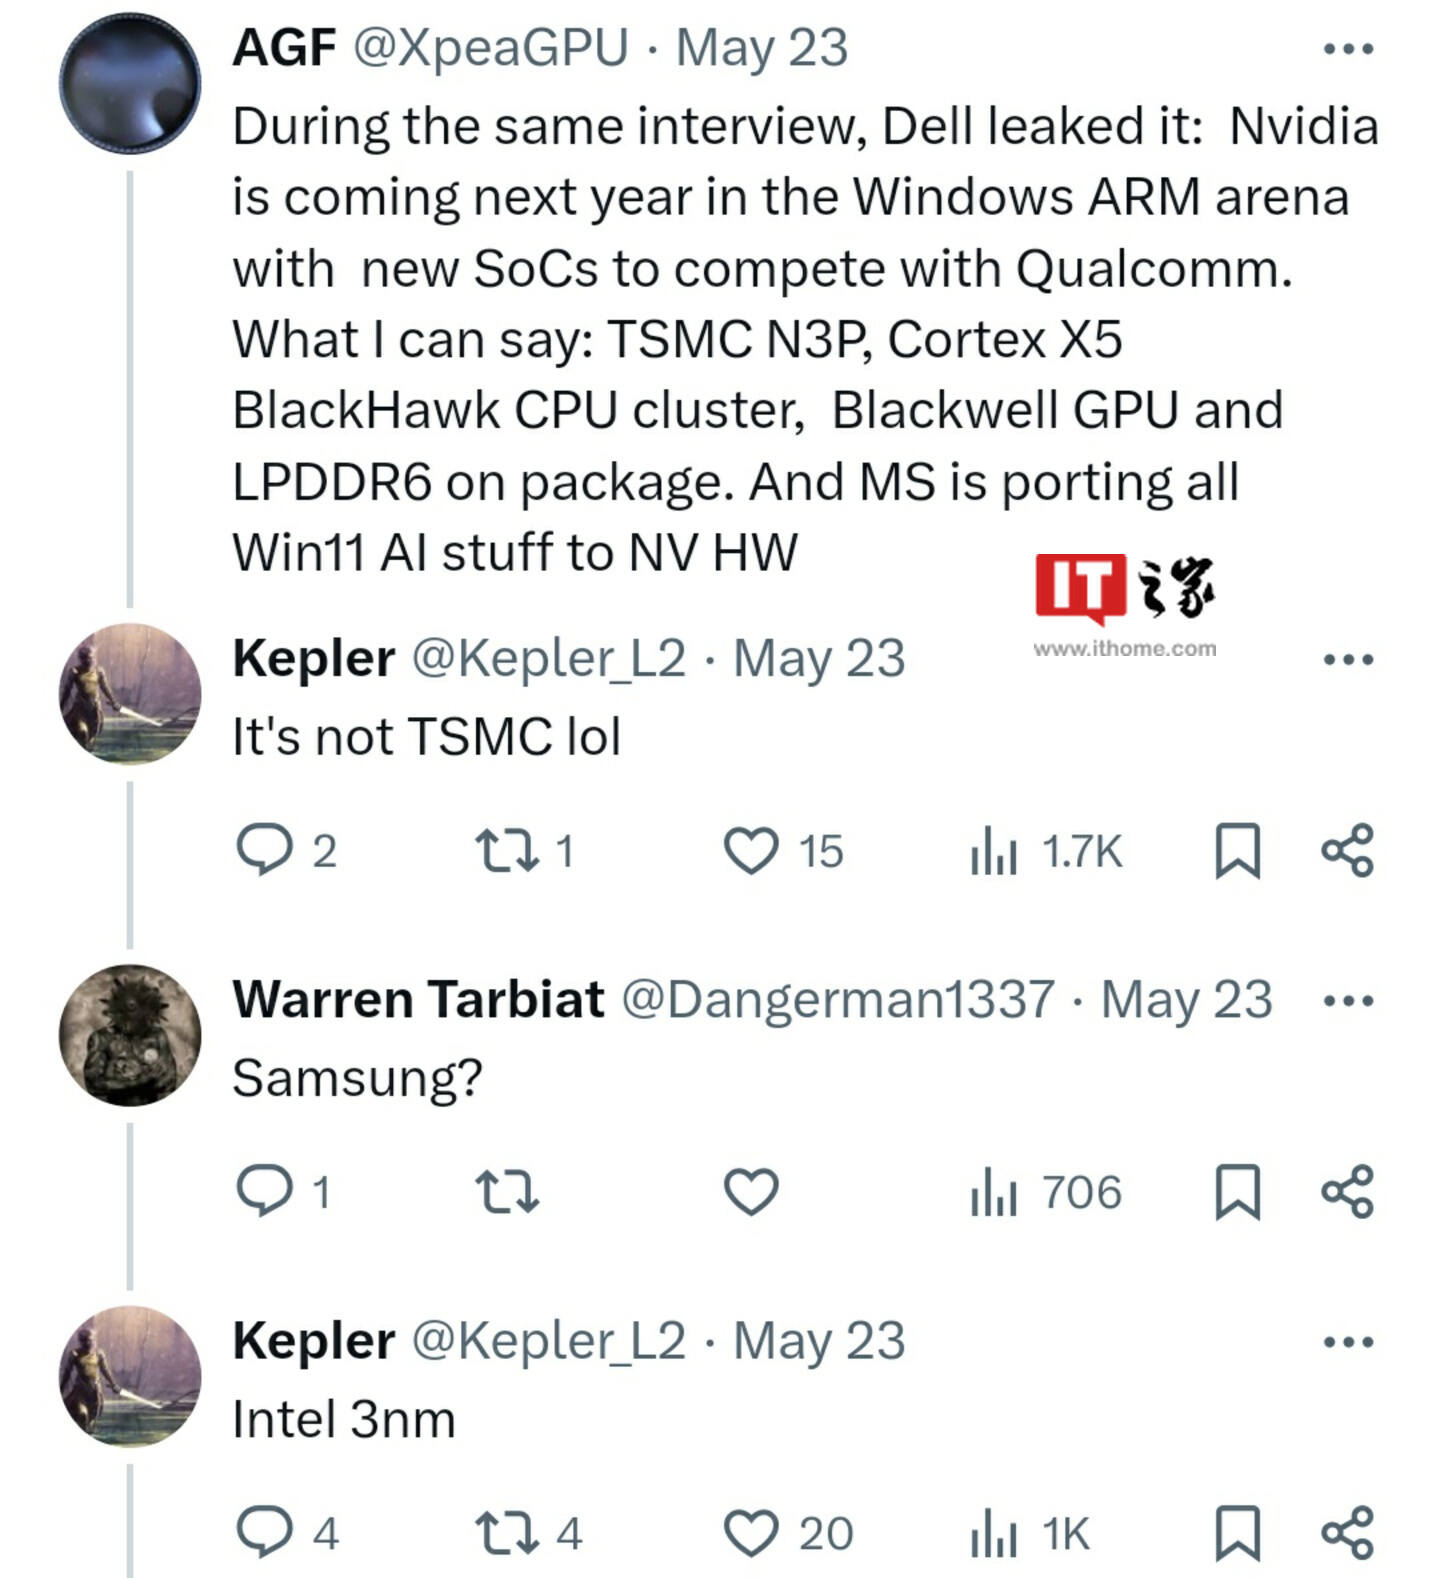Expand more options on the "Intel 3nm" tweet
The height and width of the screenshot is (1578, 1440).
(1347, 1341)
